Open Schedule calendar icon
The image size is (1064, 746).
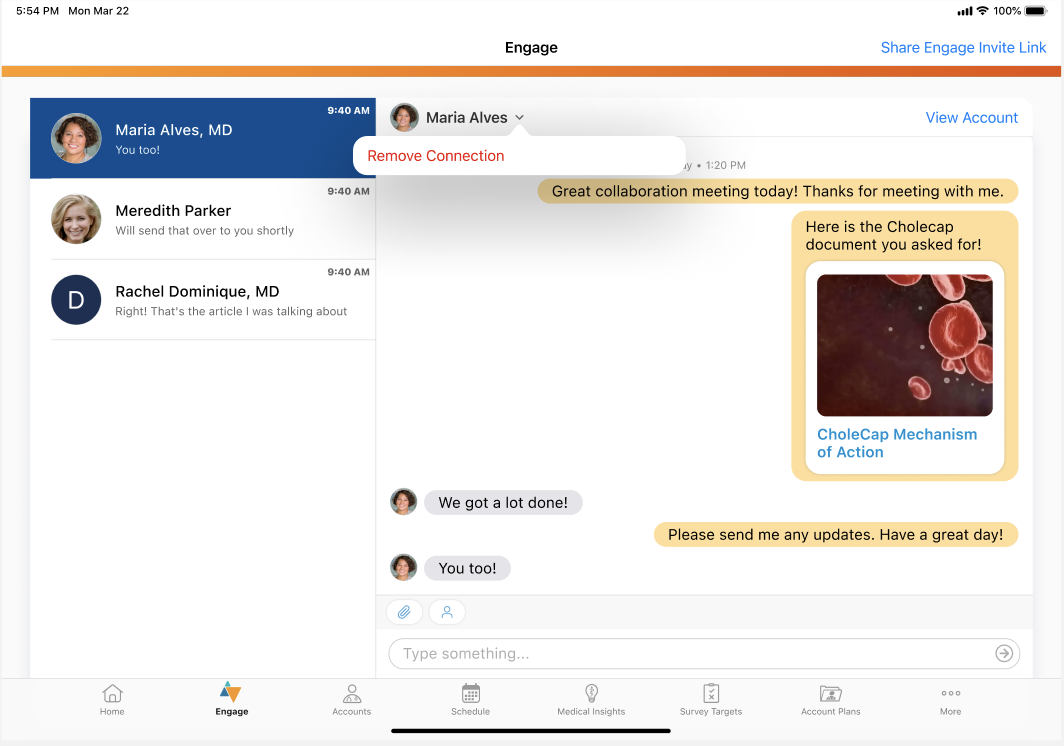[470, 699]
